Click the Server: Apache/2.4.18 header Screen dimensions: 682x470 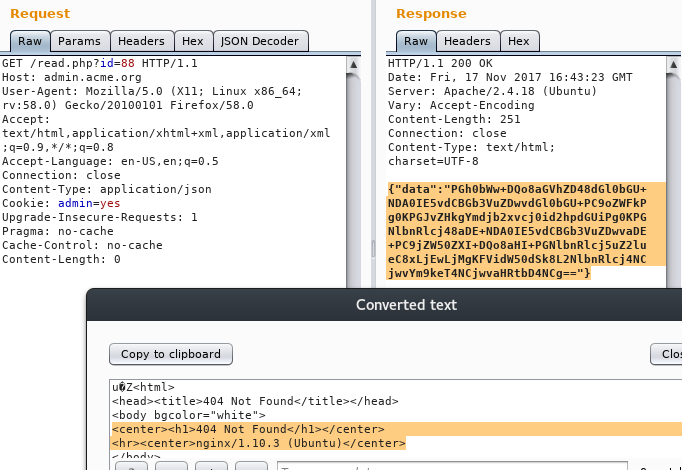492,91
